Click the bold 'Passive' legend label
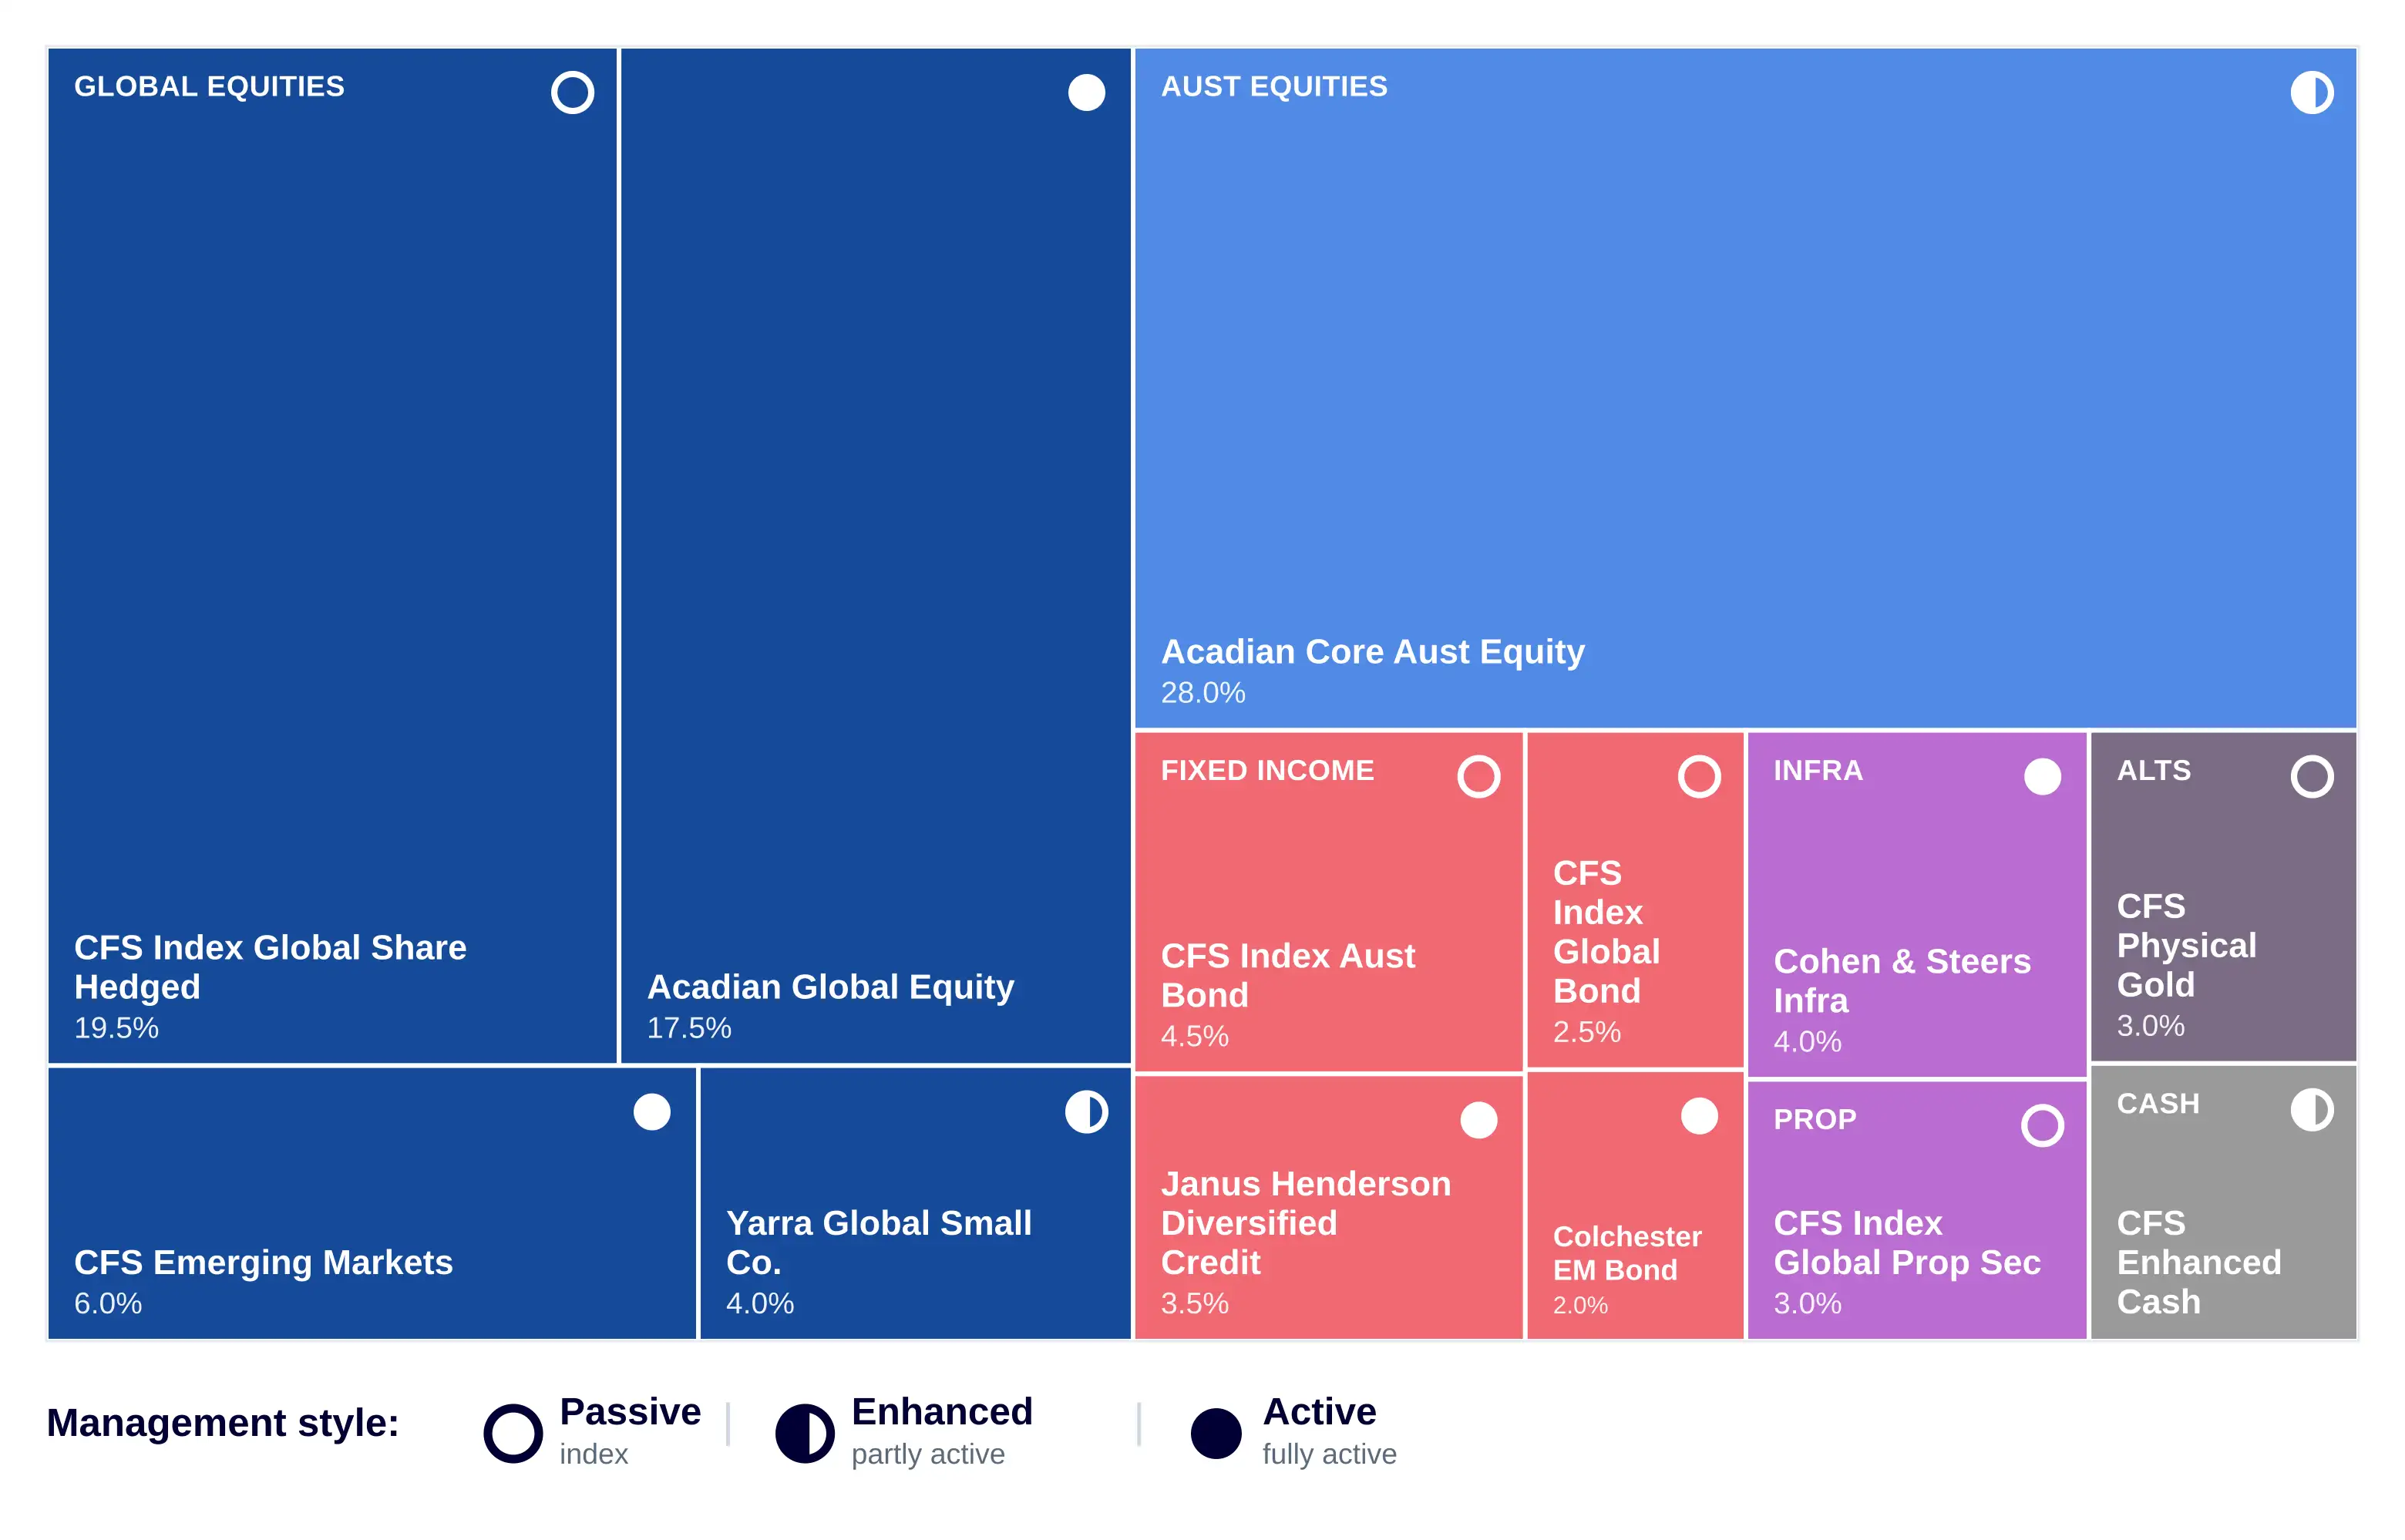The image size is (2405, 1540). [630, 1412]
